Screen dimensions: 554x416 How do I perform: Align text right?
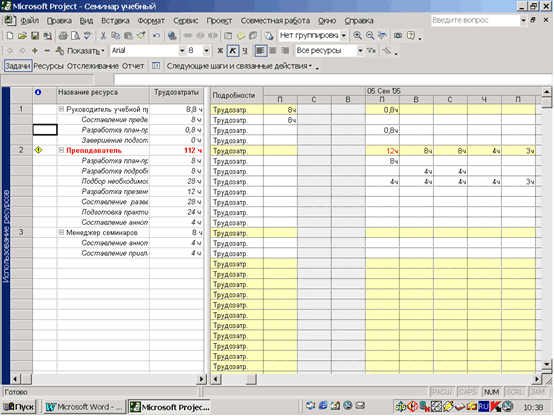(x=285, y=51)
